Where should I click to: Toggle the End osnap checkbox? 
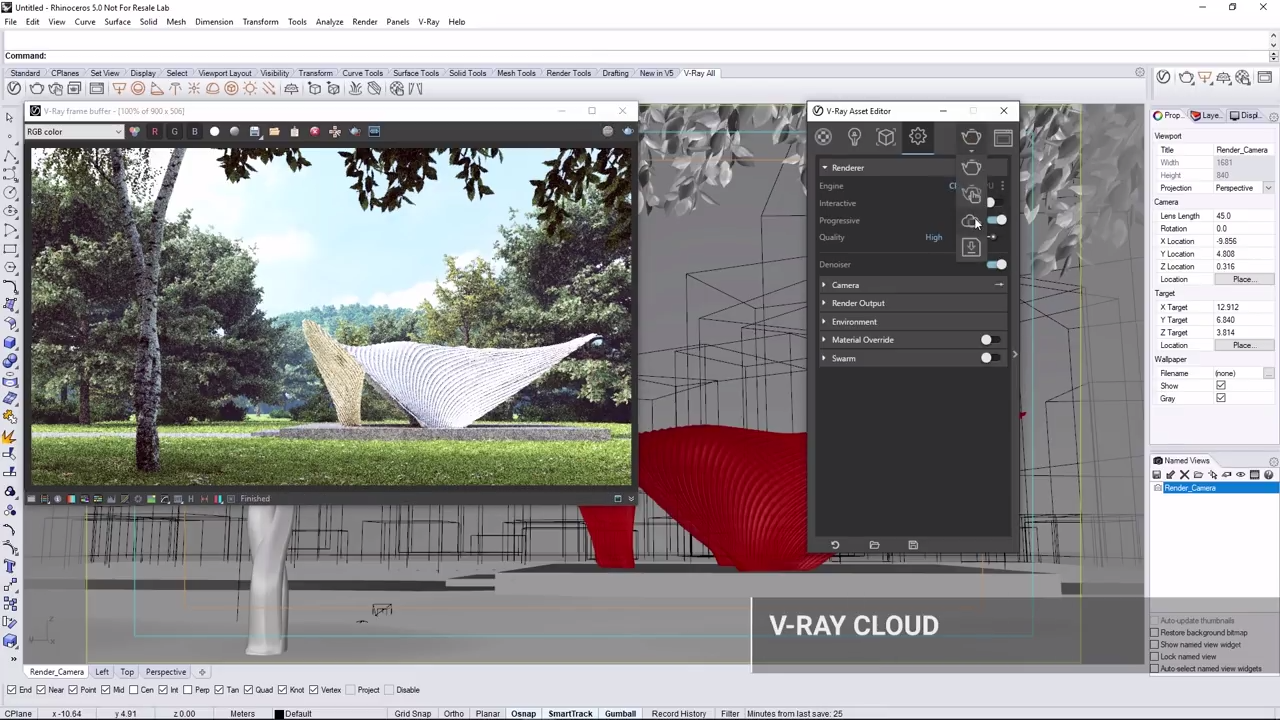tap(12, 690)
